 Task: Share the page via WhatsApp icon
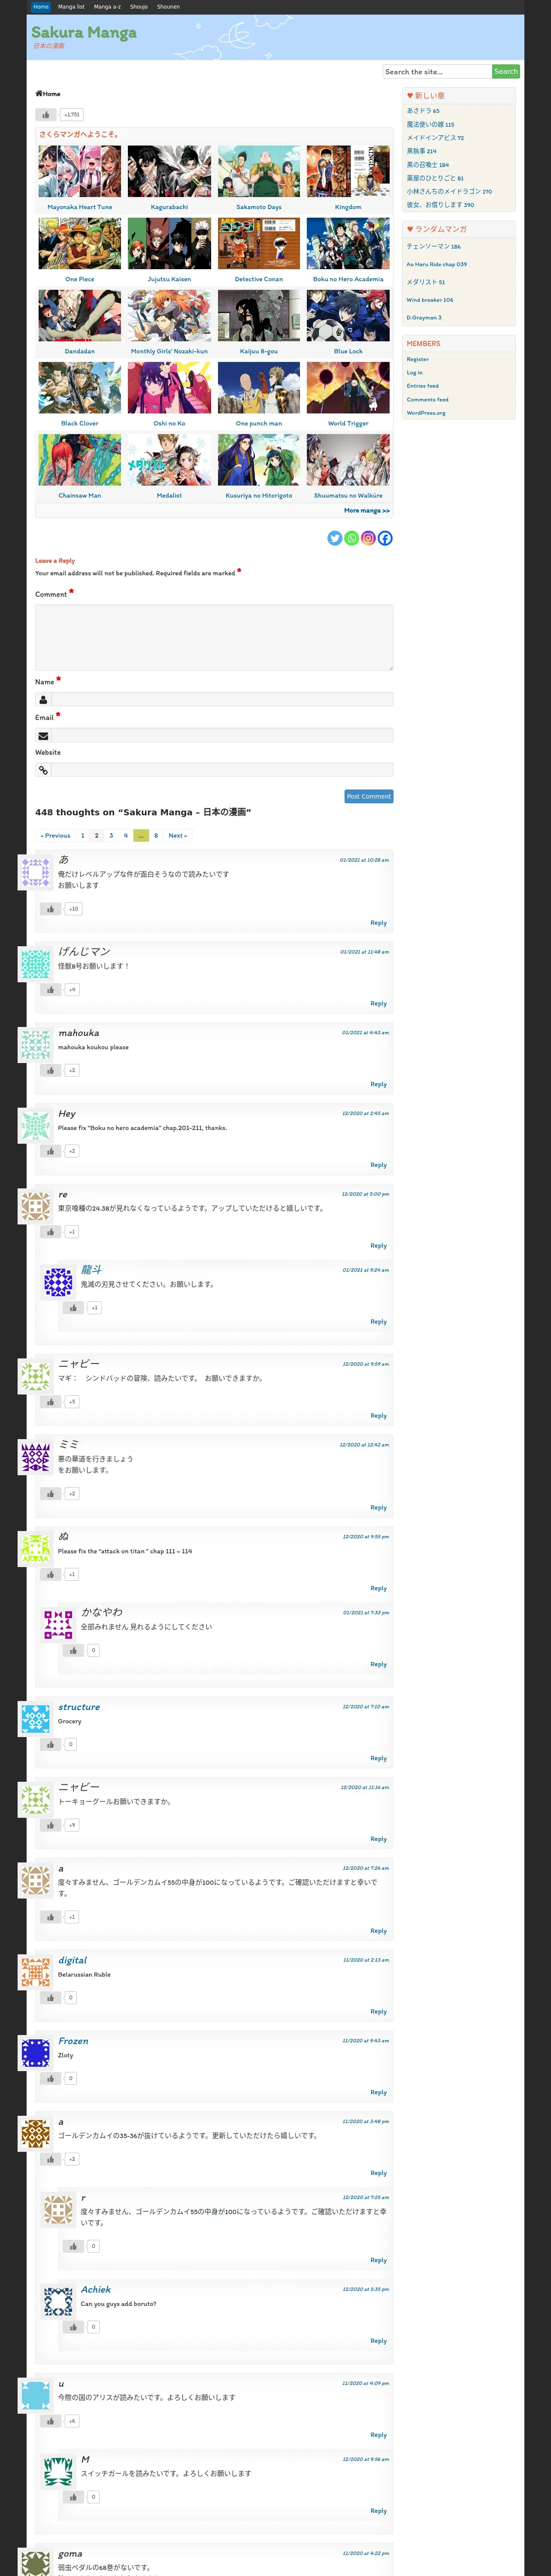tap(352, 538)
